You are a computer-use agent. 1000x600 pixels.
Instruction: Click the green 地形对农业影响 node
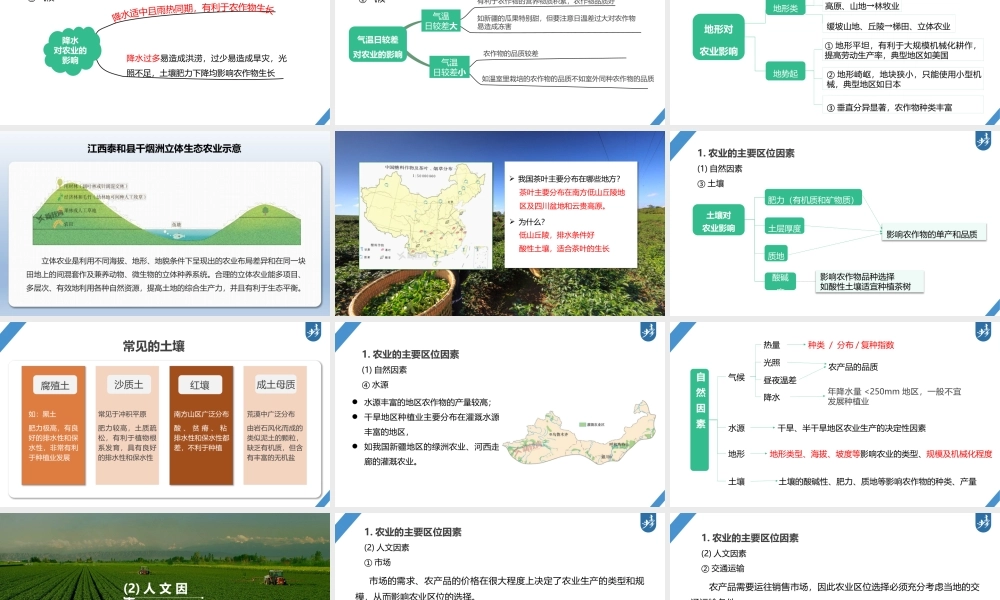tap(717, 37)
